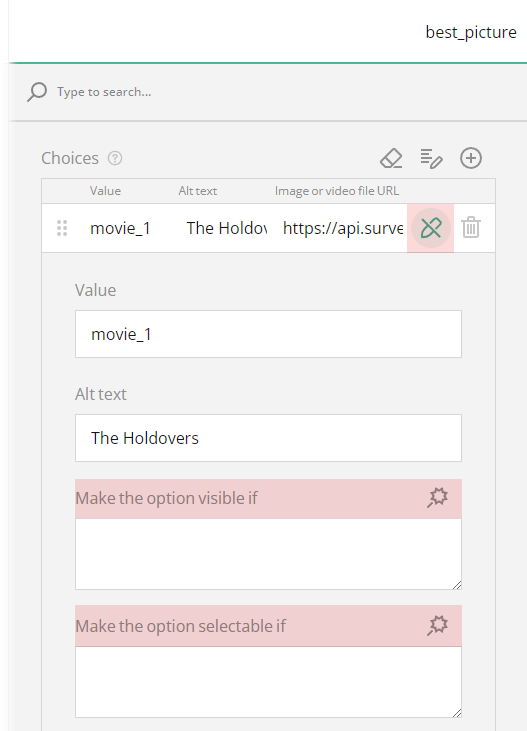Click The Holdov alt text cell
Screen dimensions: 527x731
click(227, 228)
